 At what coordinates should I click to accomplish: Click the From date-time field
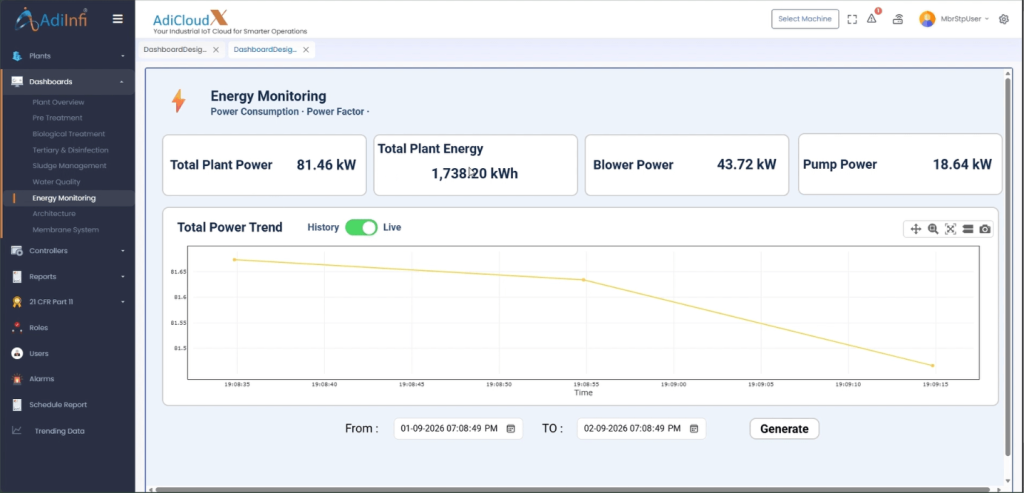point(458,429)
